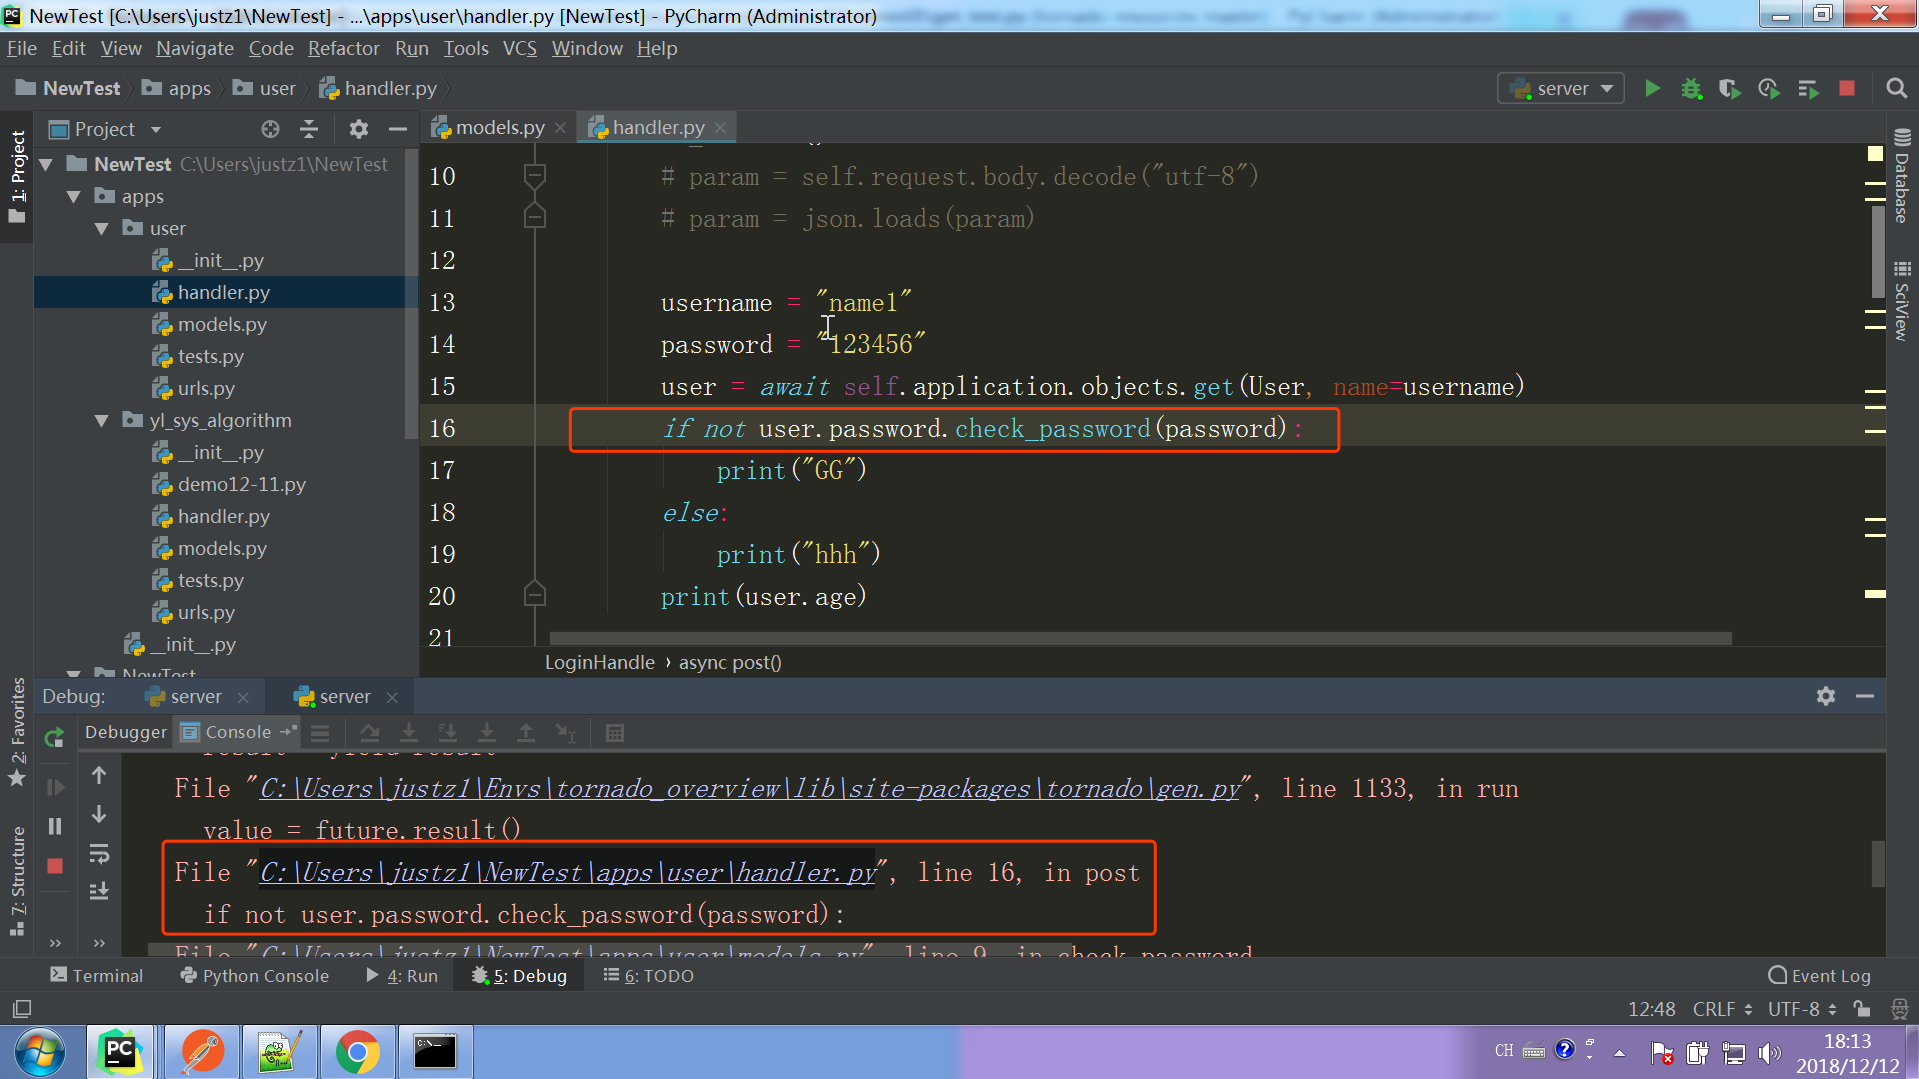The image size is (1919, 1079).
Task: Open Python Console tool window
Action: pos(254,976)
